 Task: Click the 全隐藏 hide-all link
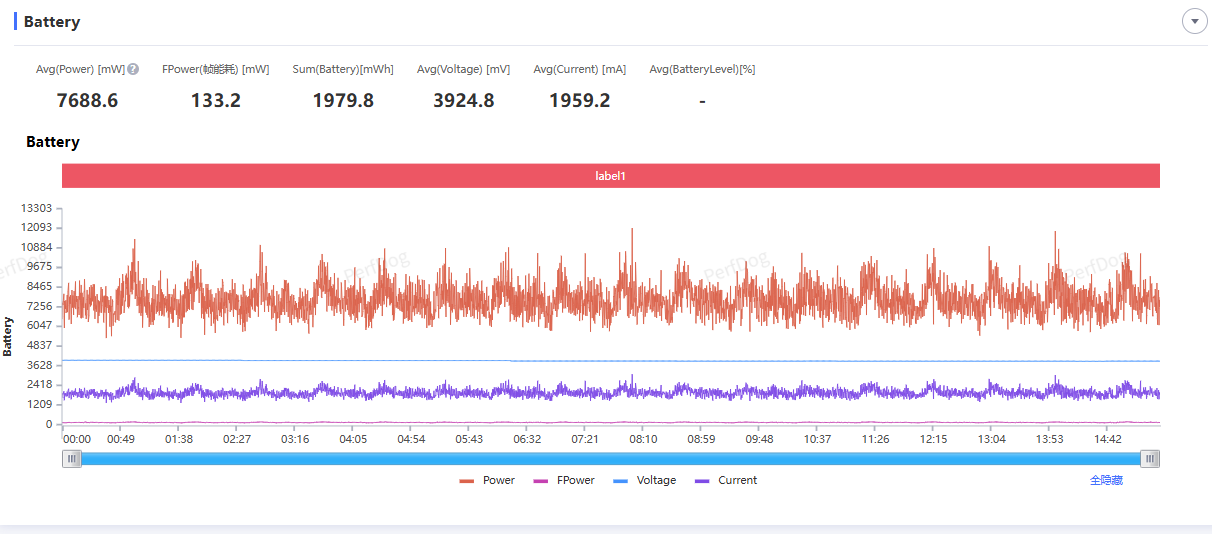click(x=1106, y=481)
